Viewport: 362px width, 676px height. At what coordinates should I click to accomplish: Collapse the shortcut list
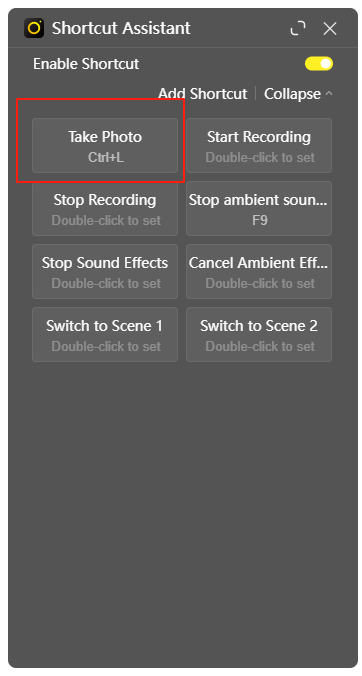click(292, 94)
